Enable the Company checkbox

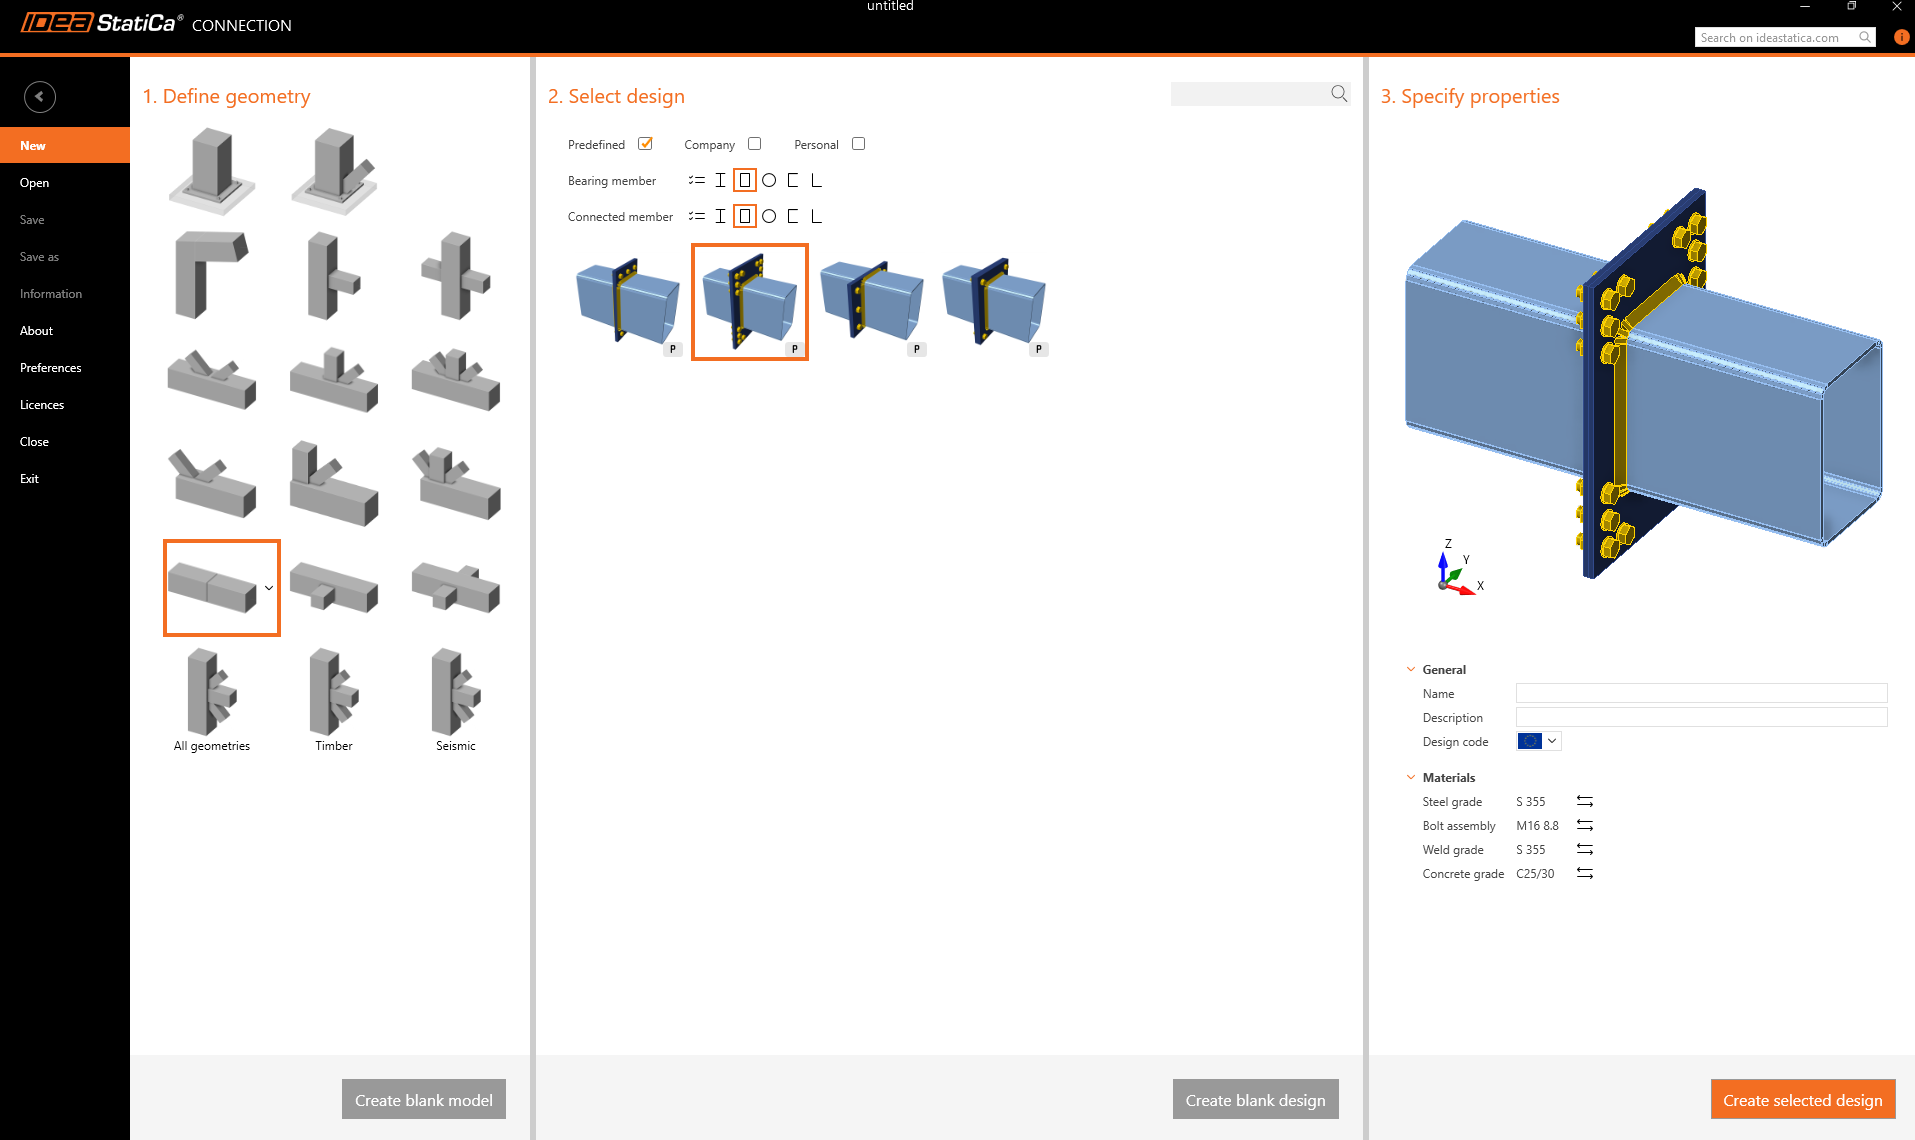755,144
